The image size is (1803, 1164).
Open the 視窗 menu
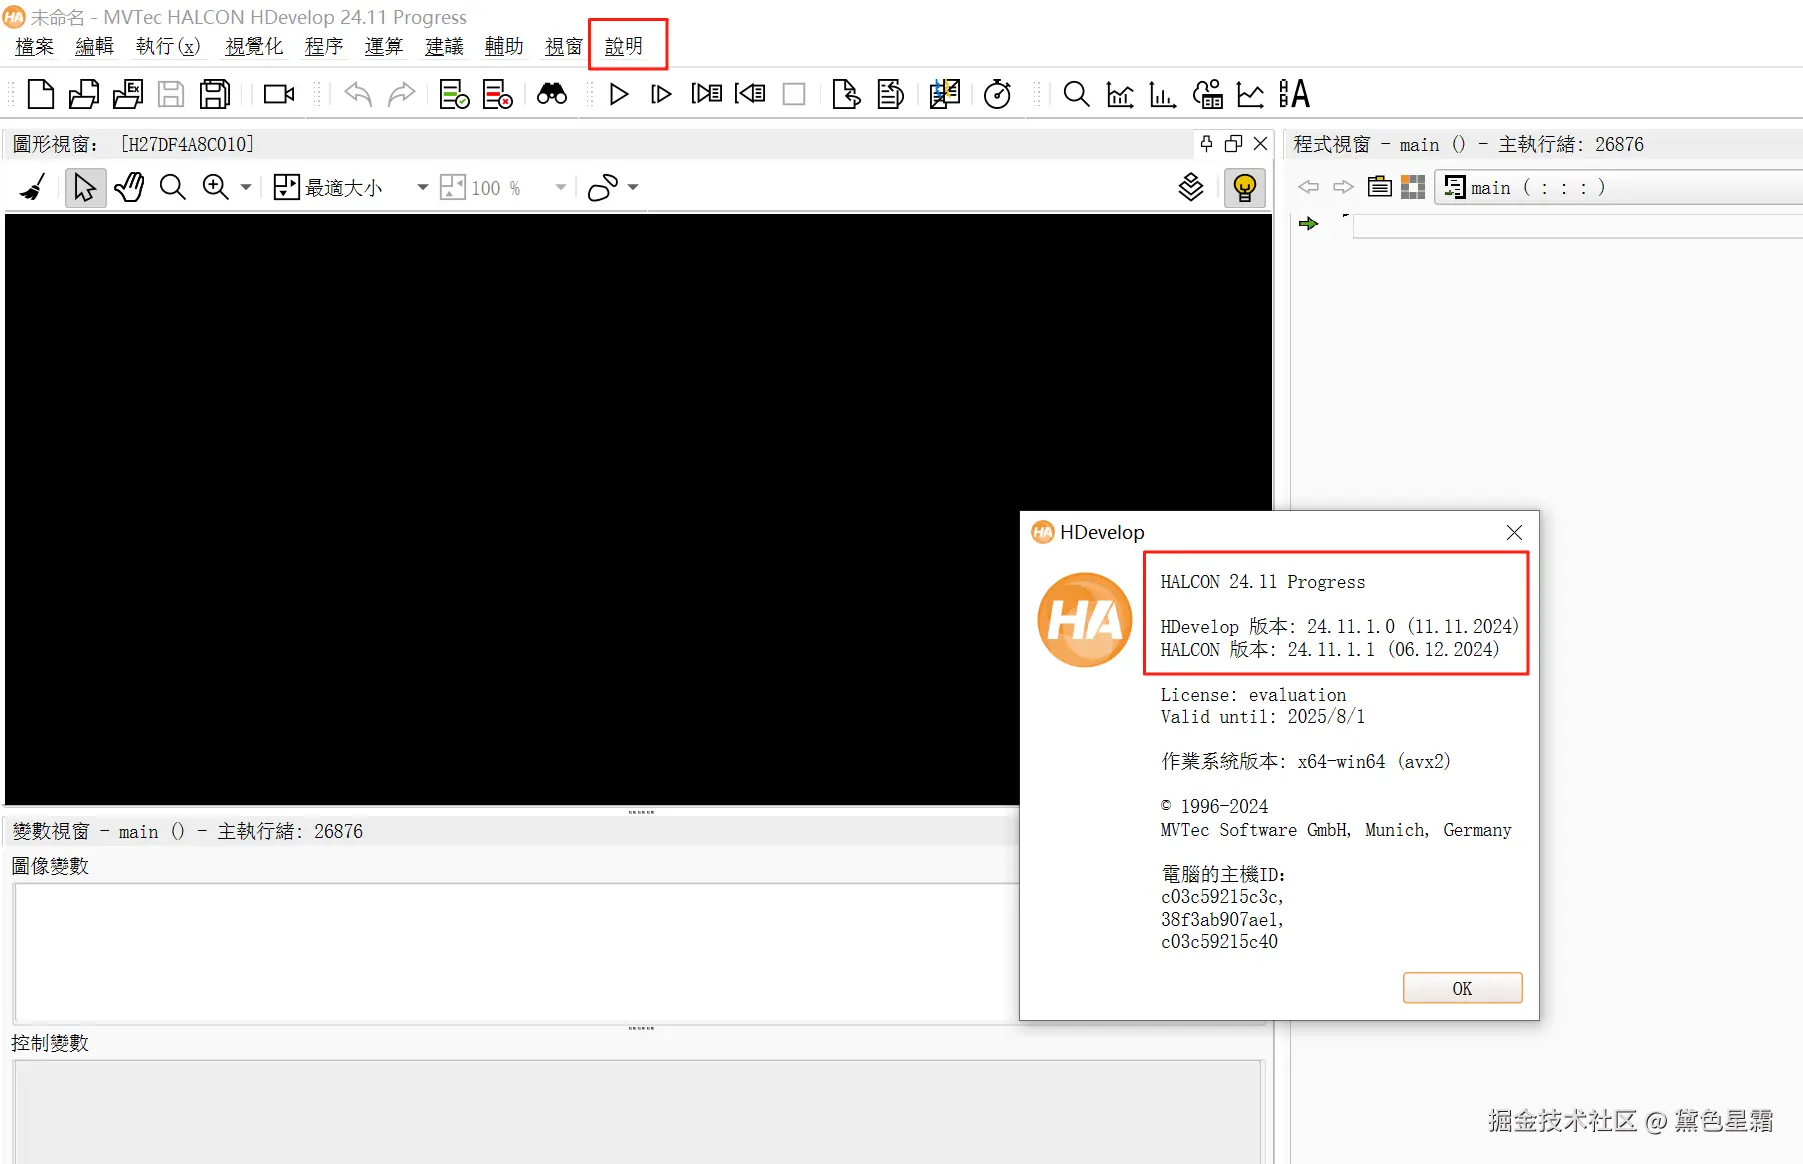pos(564,46)
